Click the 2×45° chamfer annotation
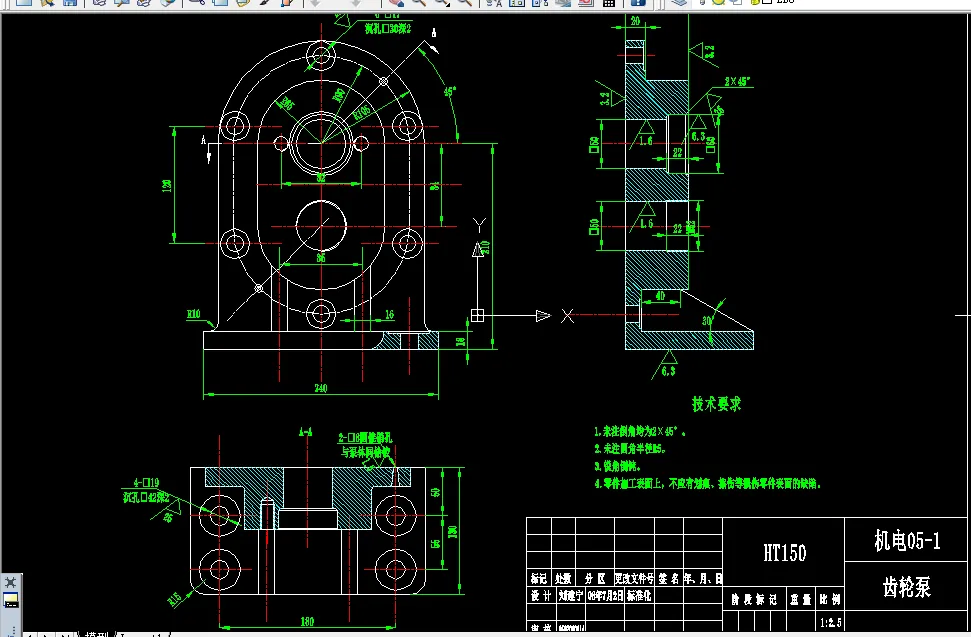The height and width of the screenshot is (637, 971). point(738,81)
